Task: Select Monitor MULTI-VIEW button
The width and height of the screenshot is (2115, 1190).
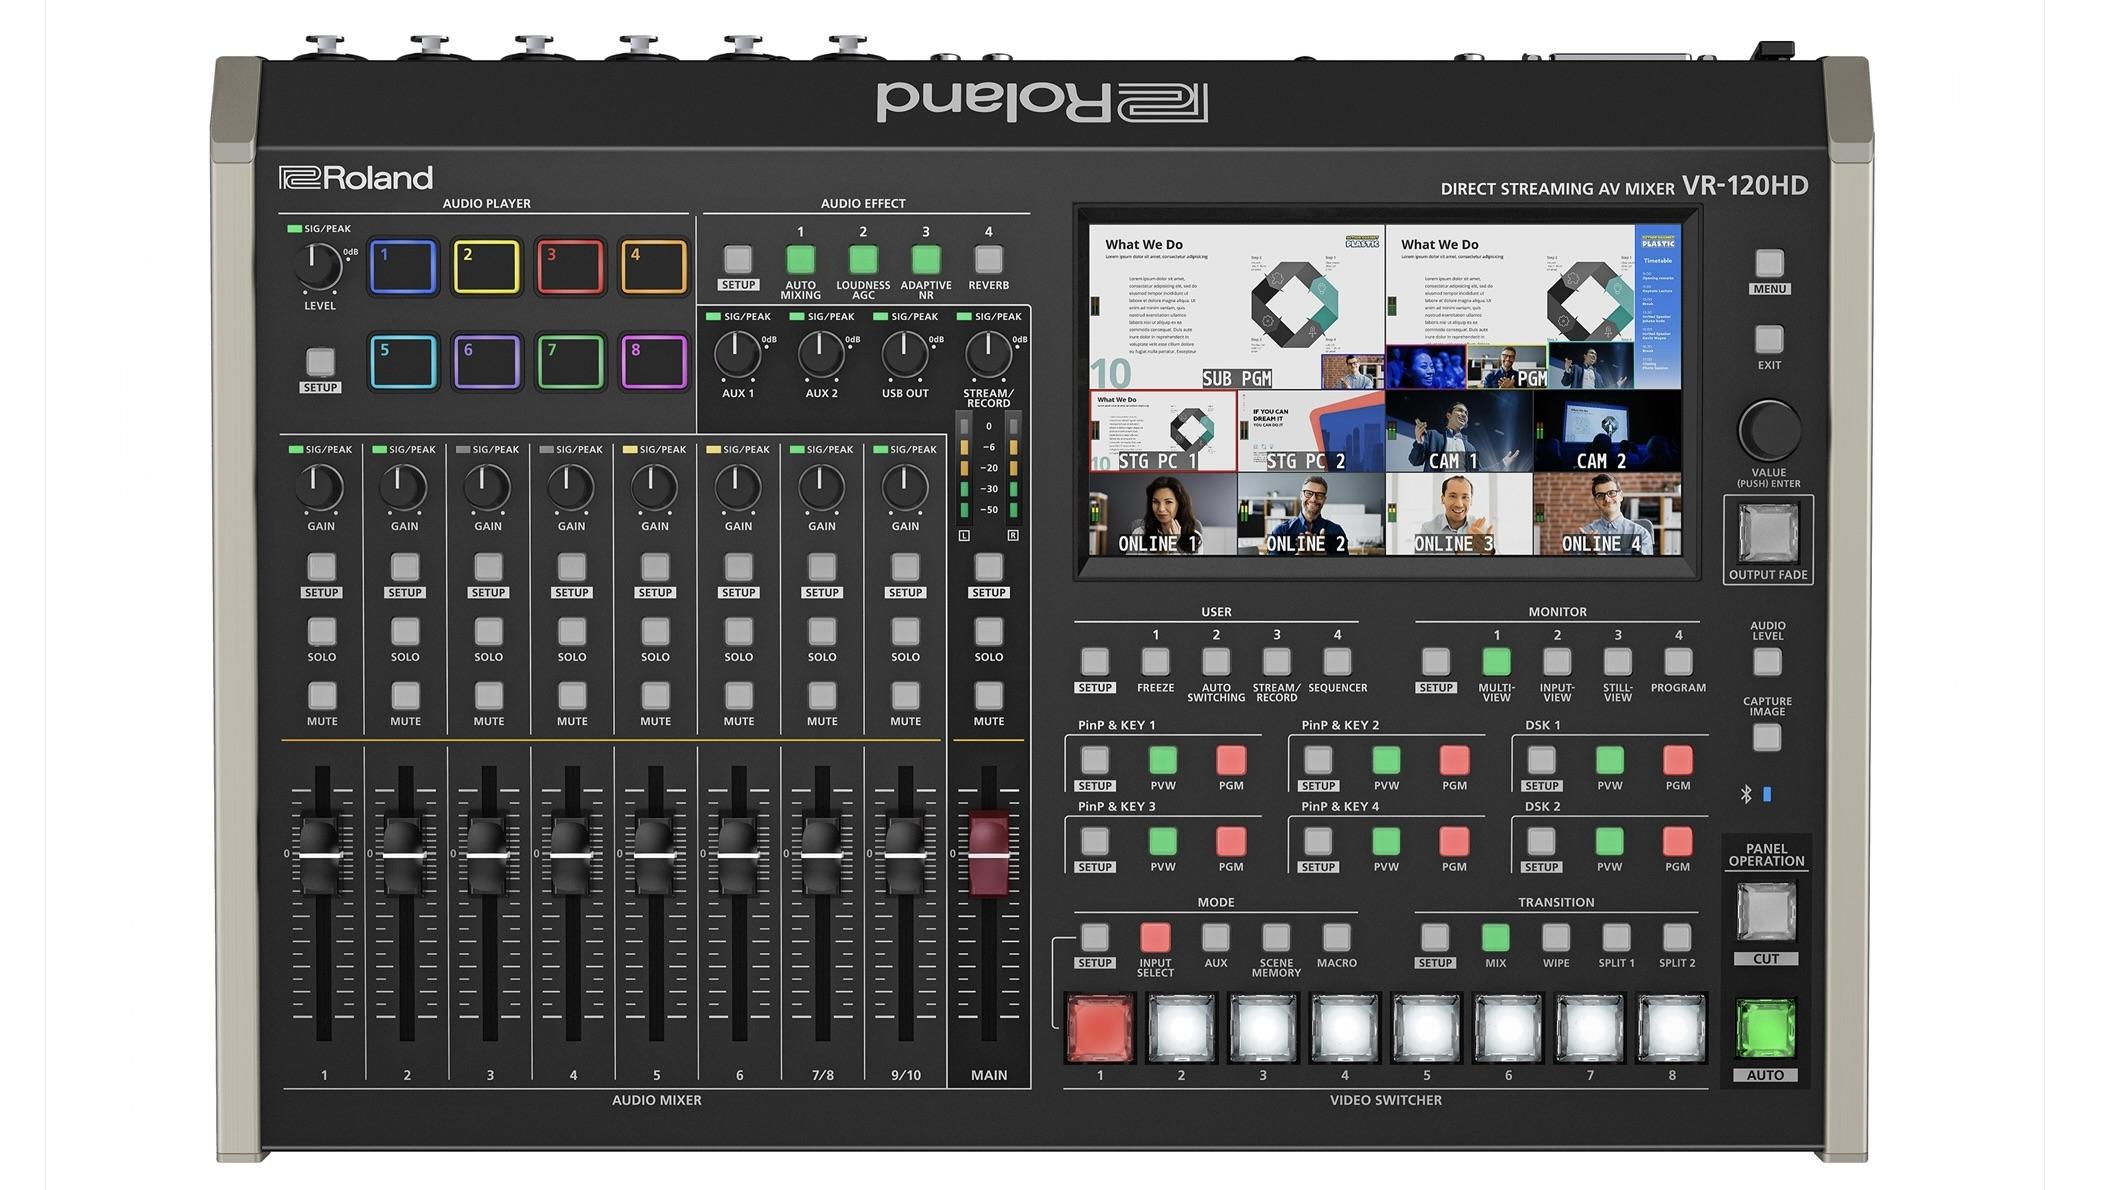Action: click(1496, 661)
